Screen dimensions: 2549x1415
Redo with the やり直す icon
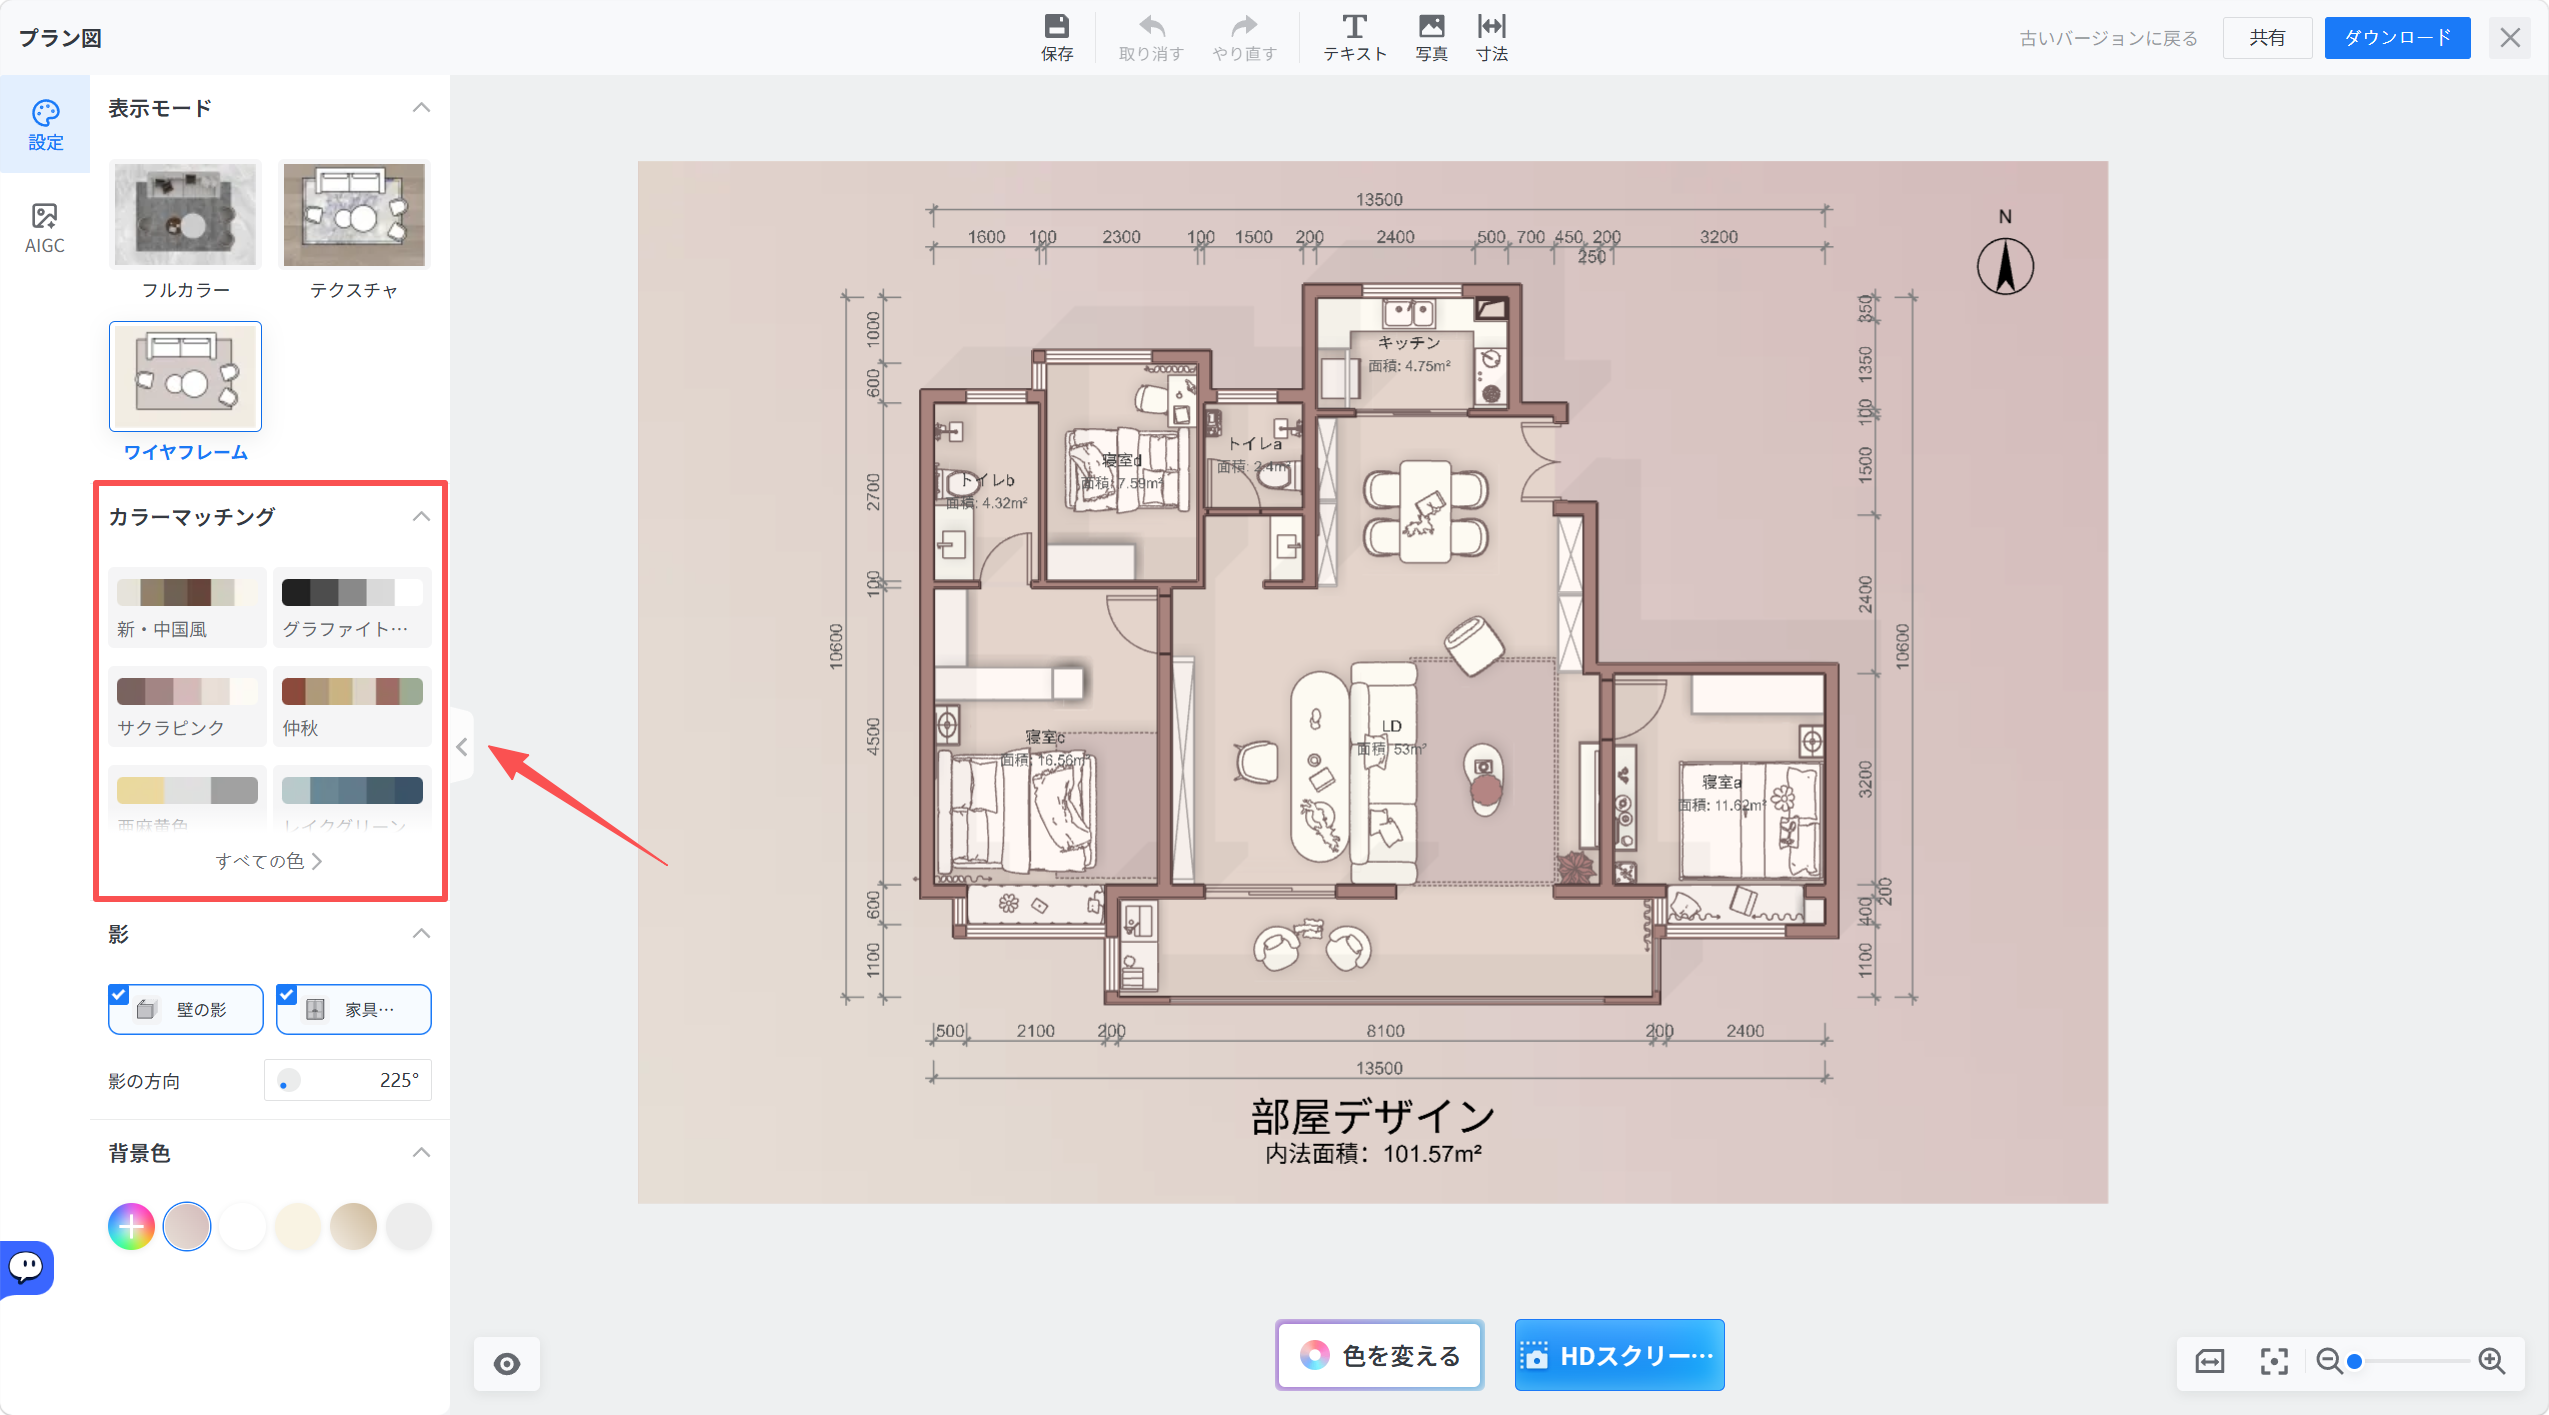pos(1244,38)
